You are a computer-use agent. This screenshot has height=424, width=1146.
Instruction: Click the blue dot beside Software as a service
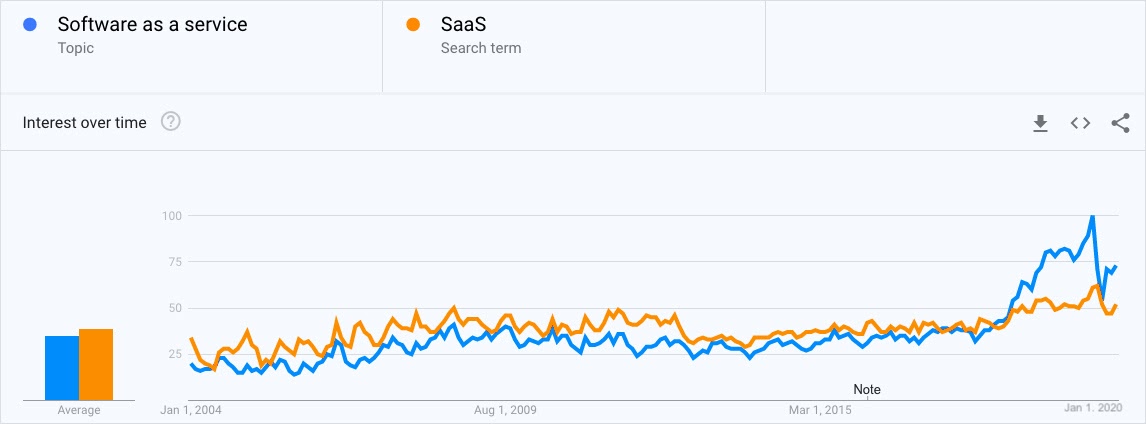[32, 25]
